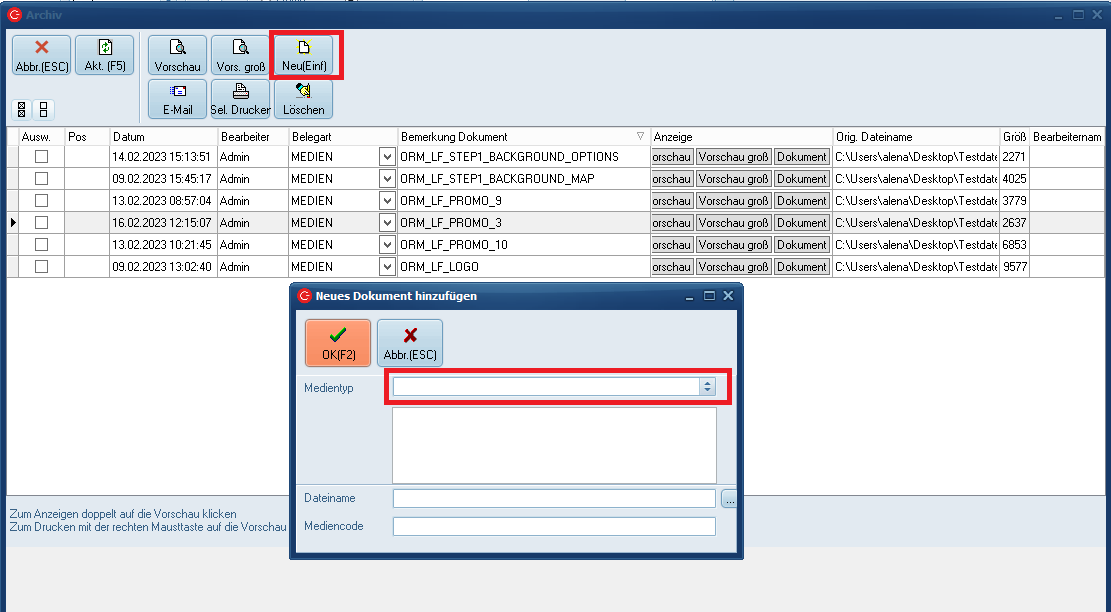Select the ORM_LF_LOGO row checkbox

tap(42, 267)
